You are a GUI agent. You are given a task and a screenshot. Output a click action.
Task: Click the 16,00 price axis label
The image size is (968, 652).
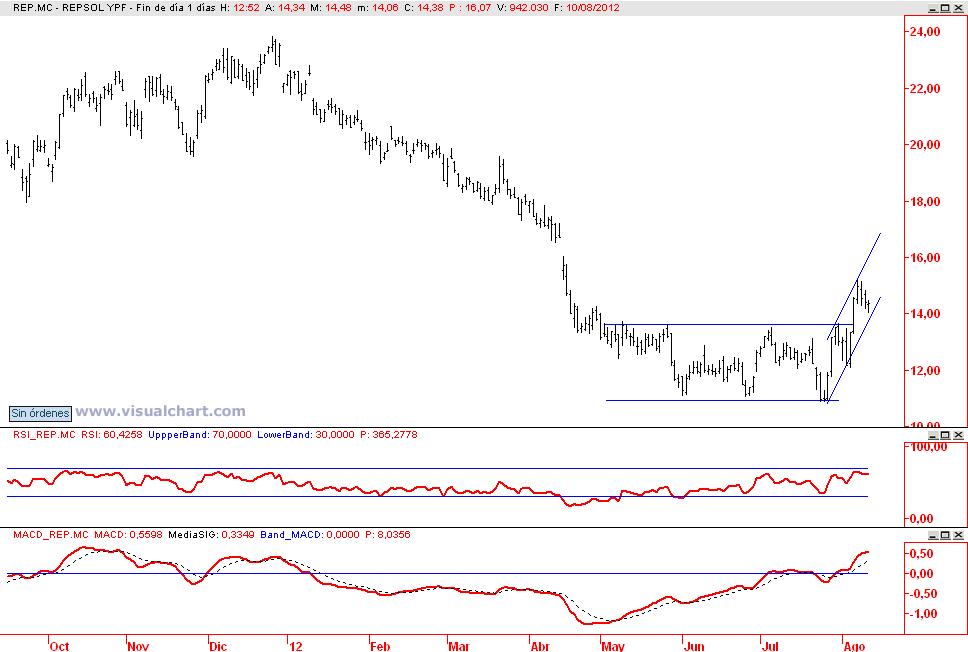tap(925, 258)
